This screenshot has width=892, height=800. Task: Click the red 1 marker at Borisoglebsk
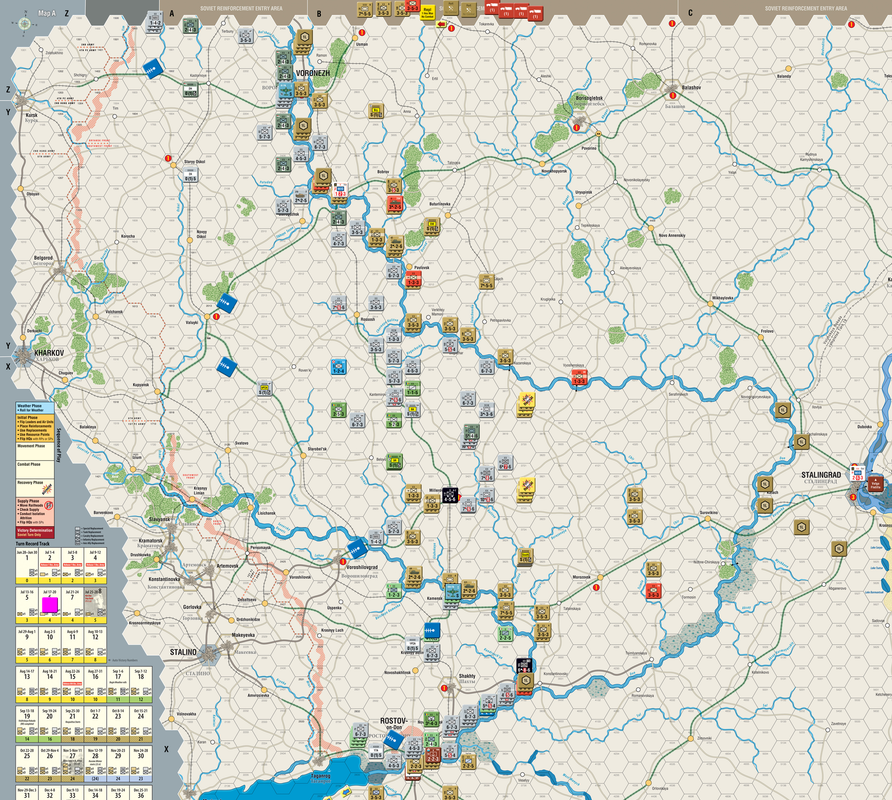click(x=576, y=127)
